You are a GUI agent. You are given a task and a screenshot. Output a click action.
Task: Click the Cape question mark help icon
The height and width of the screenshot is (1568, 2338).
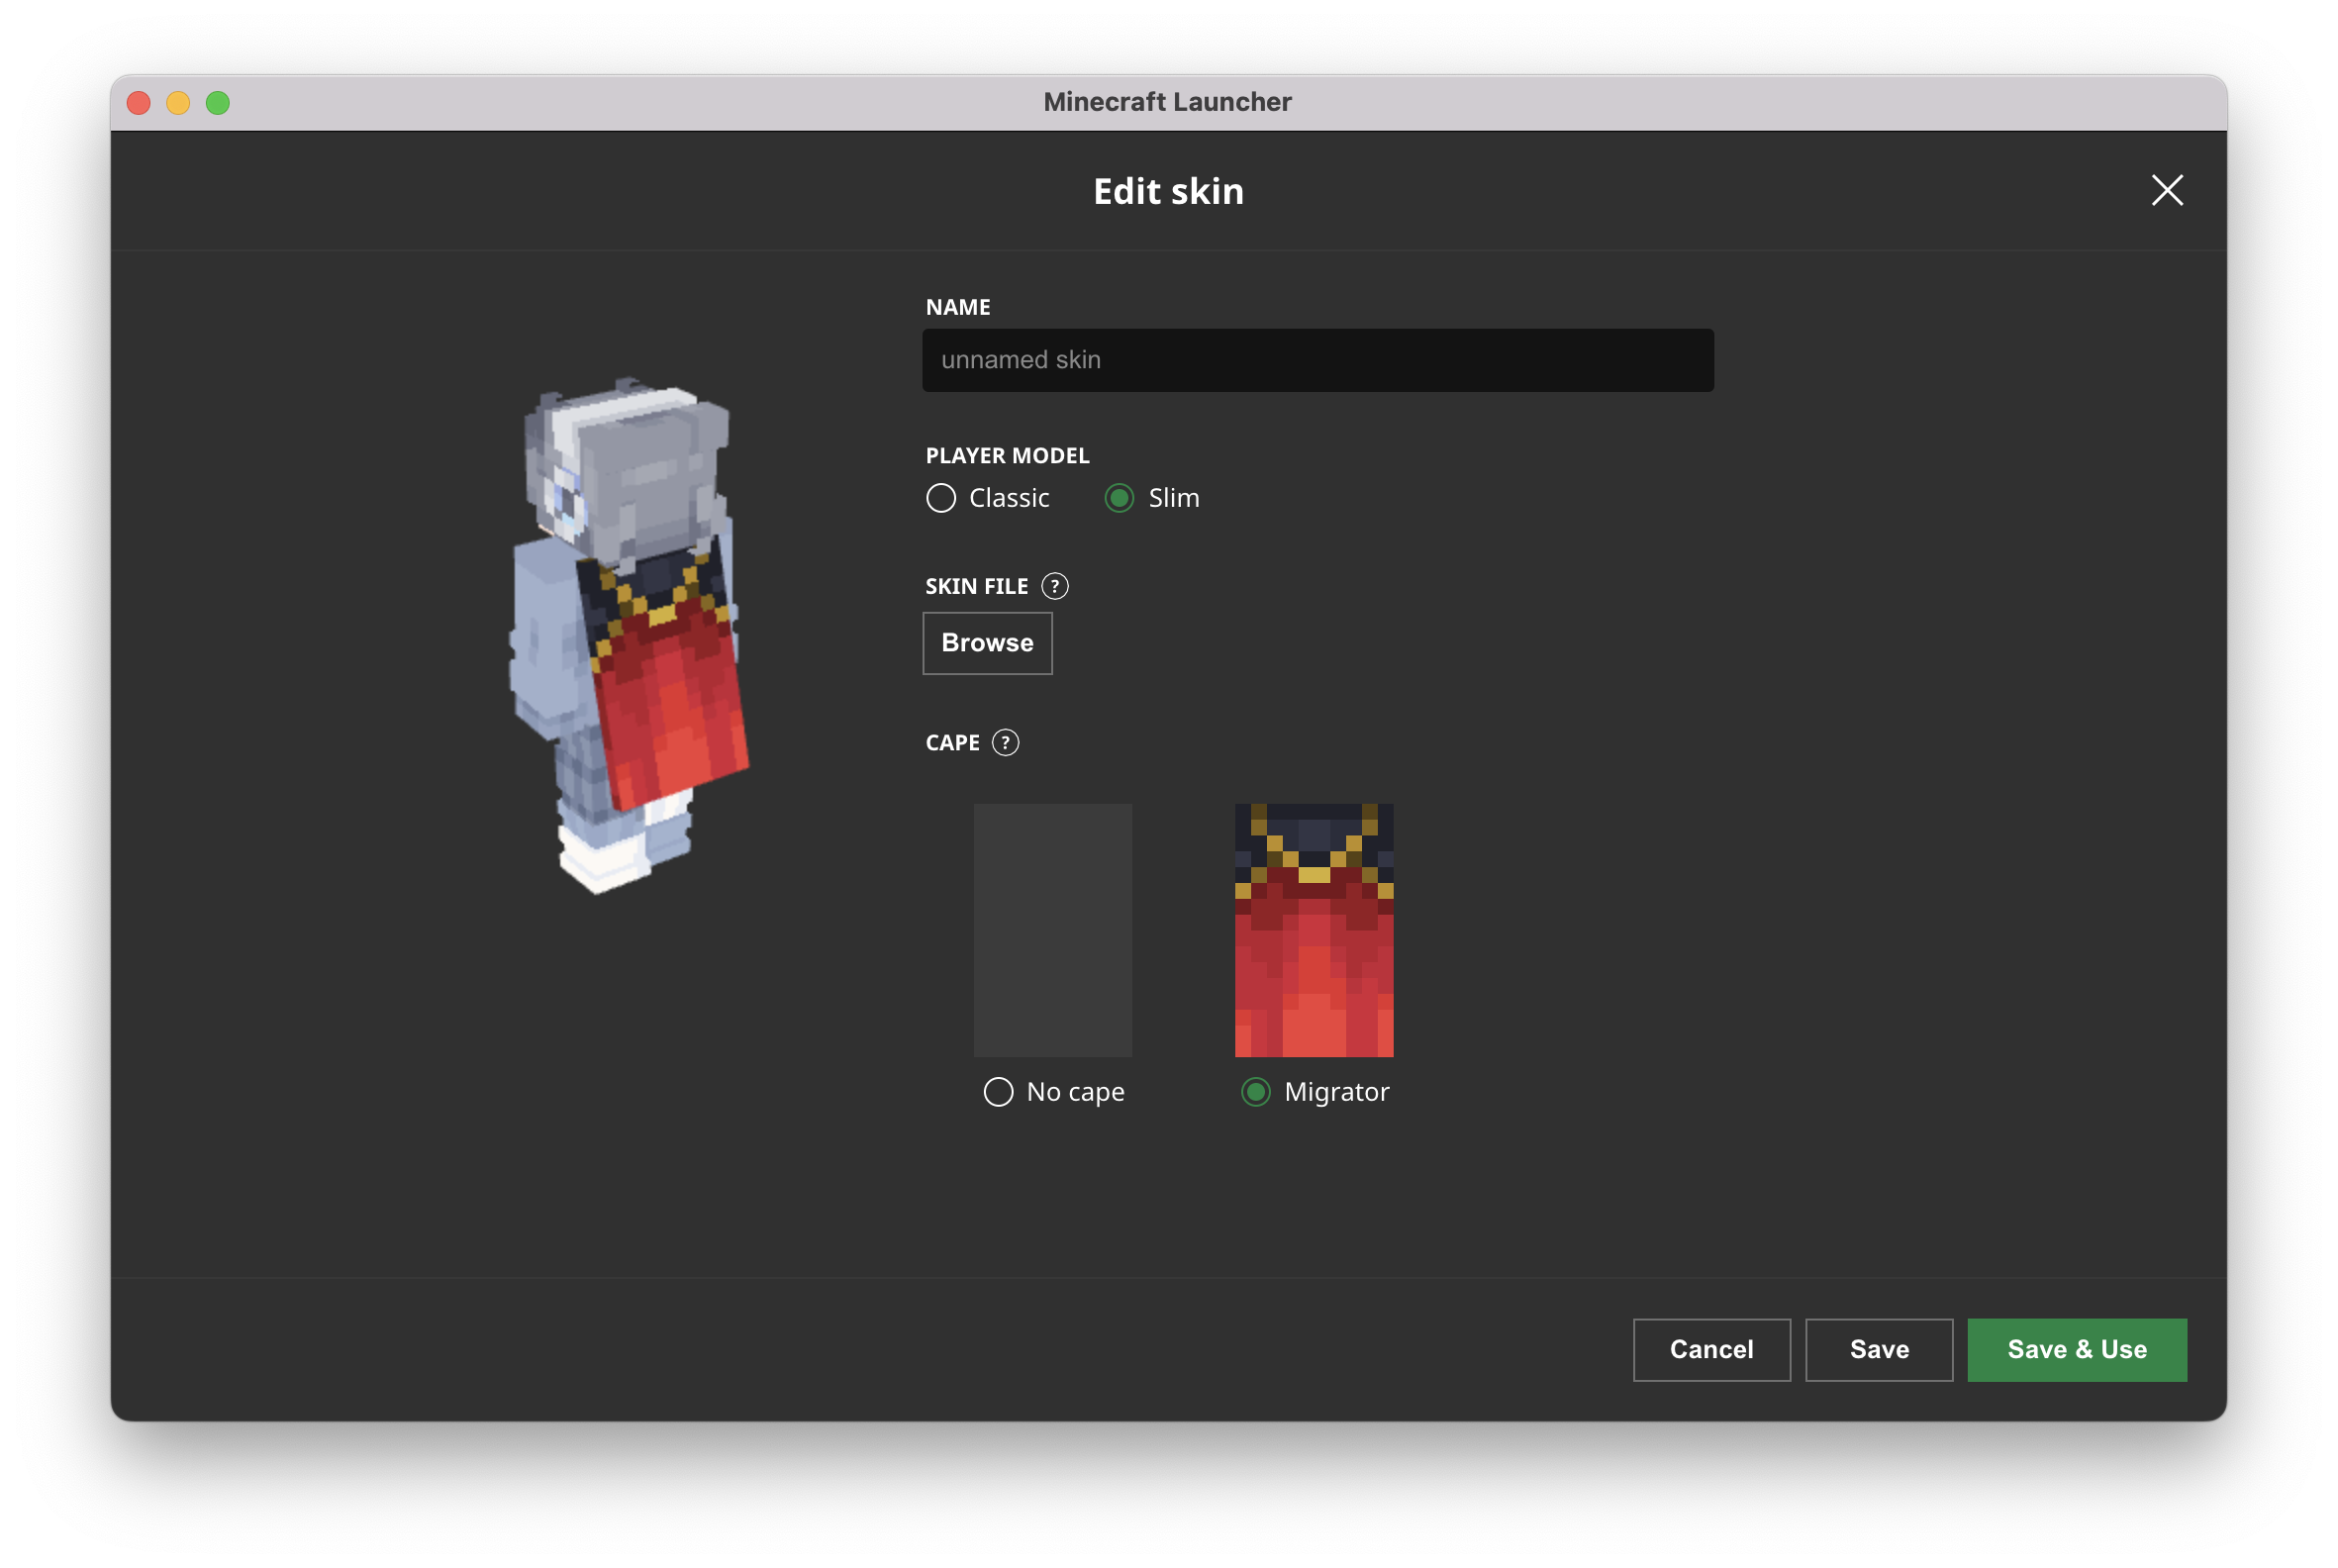pos(1005,743)
